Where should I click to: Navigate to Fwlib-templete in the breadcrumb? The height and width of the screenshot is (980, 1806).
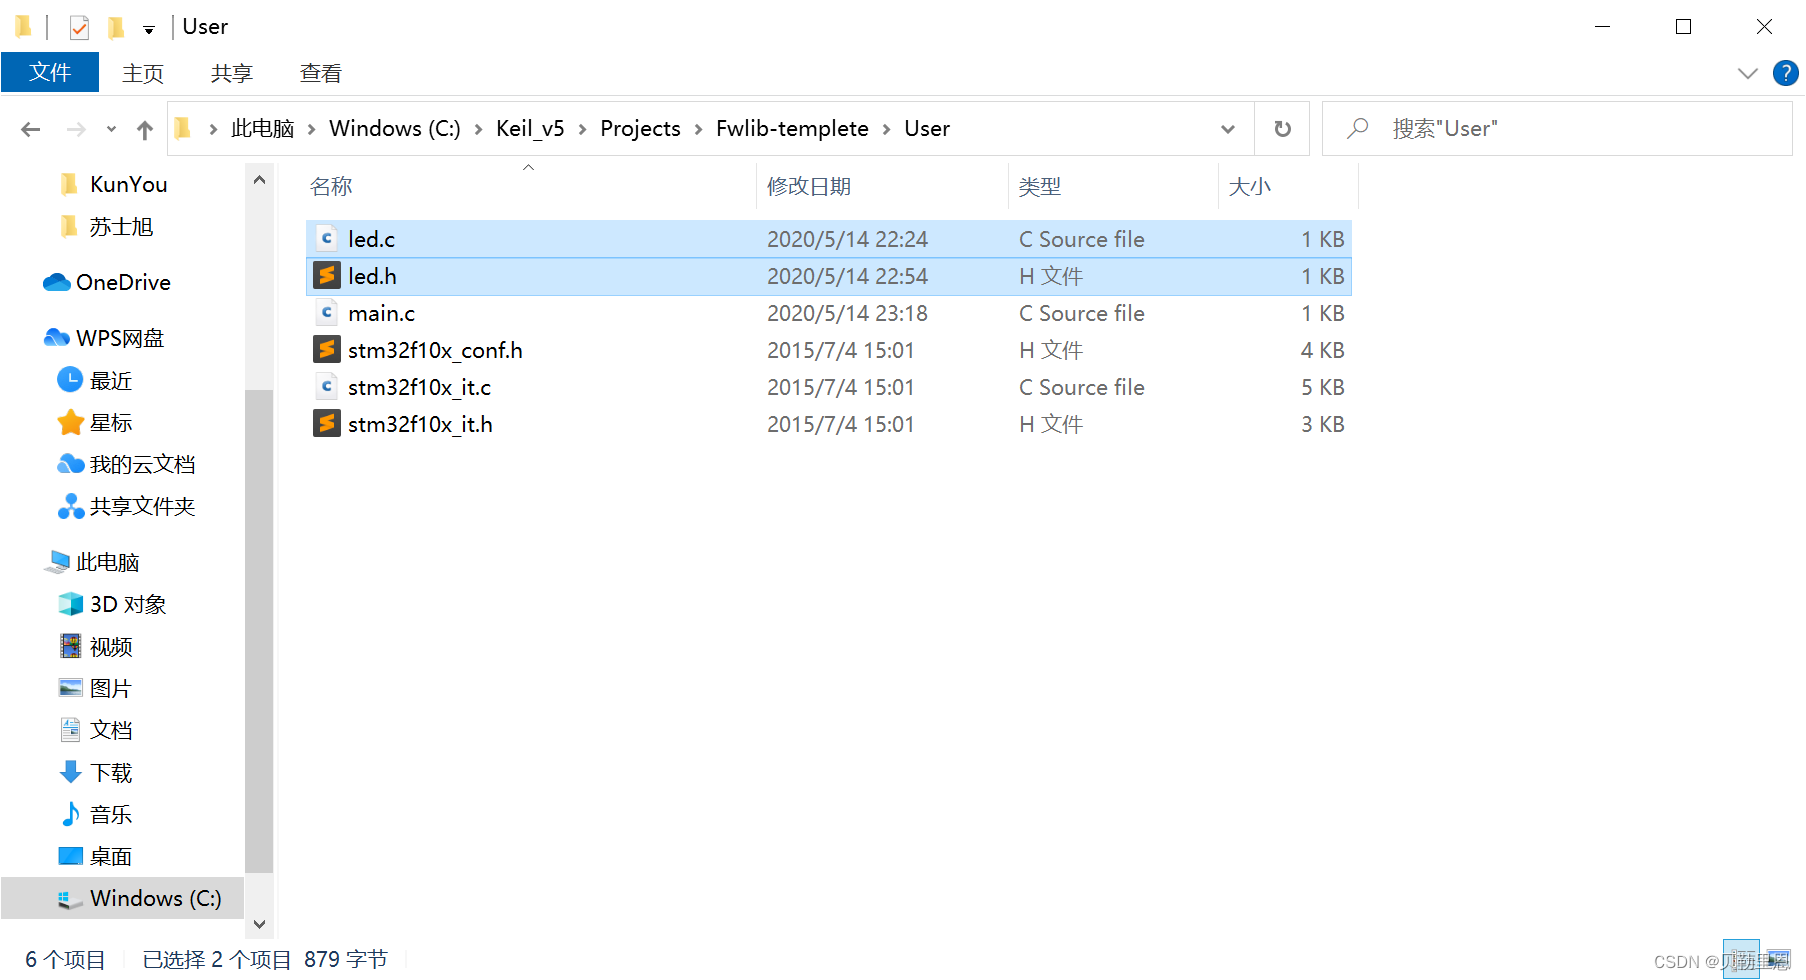[792, 129]
